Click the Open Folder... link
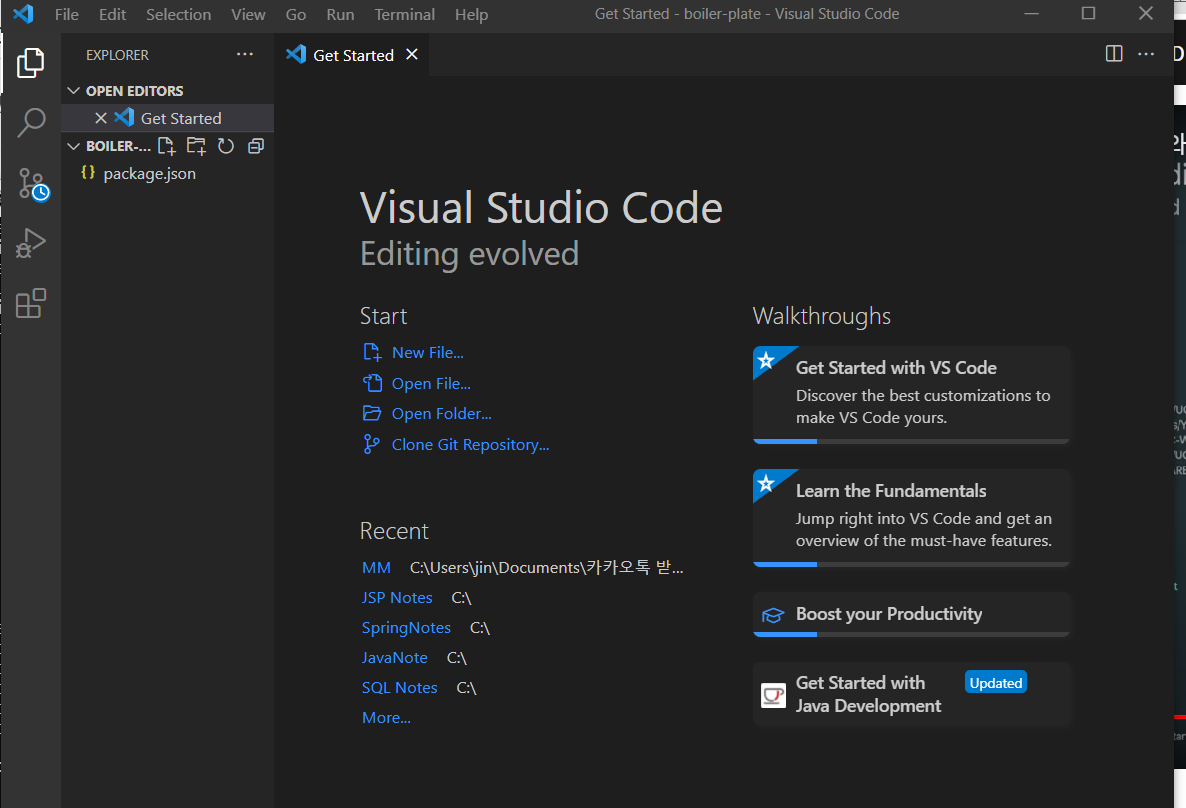 click(442, 414)
